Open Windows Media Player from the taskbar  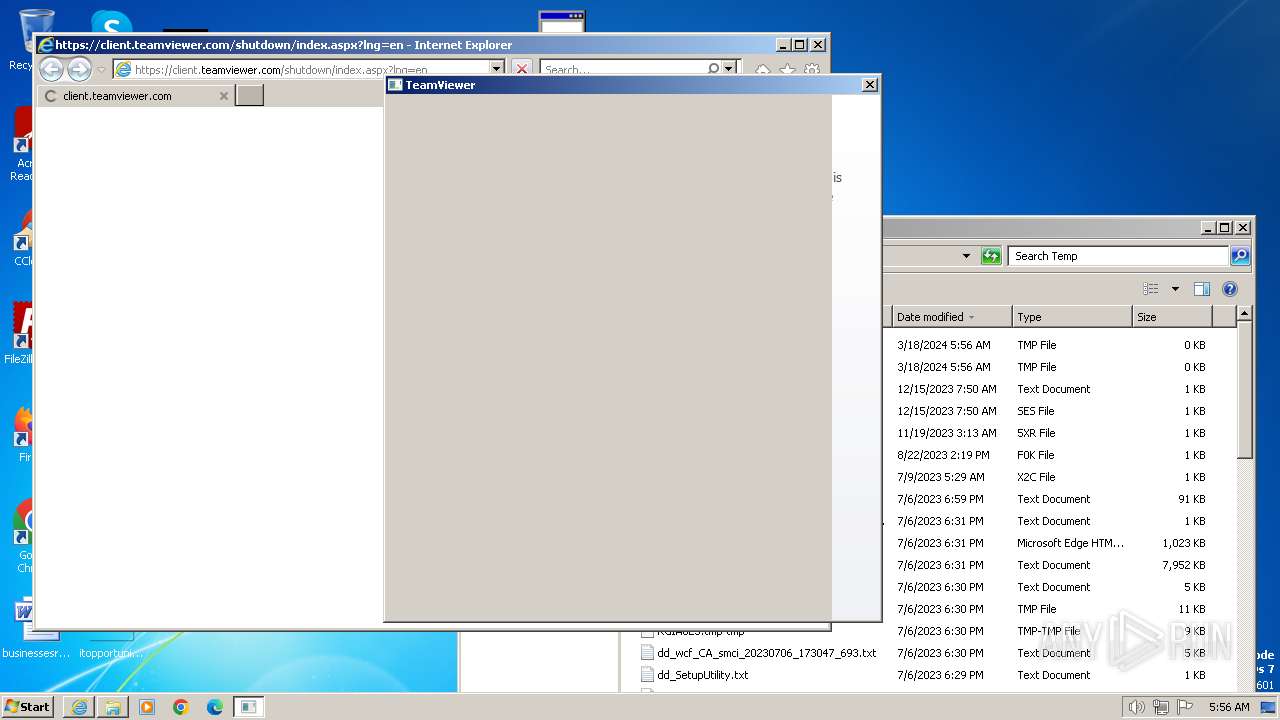[x=147, y=707]
